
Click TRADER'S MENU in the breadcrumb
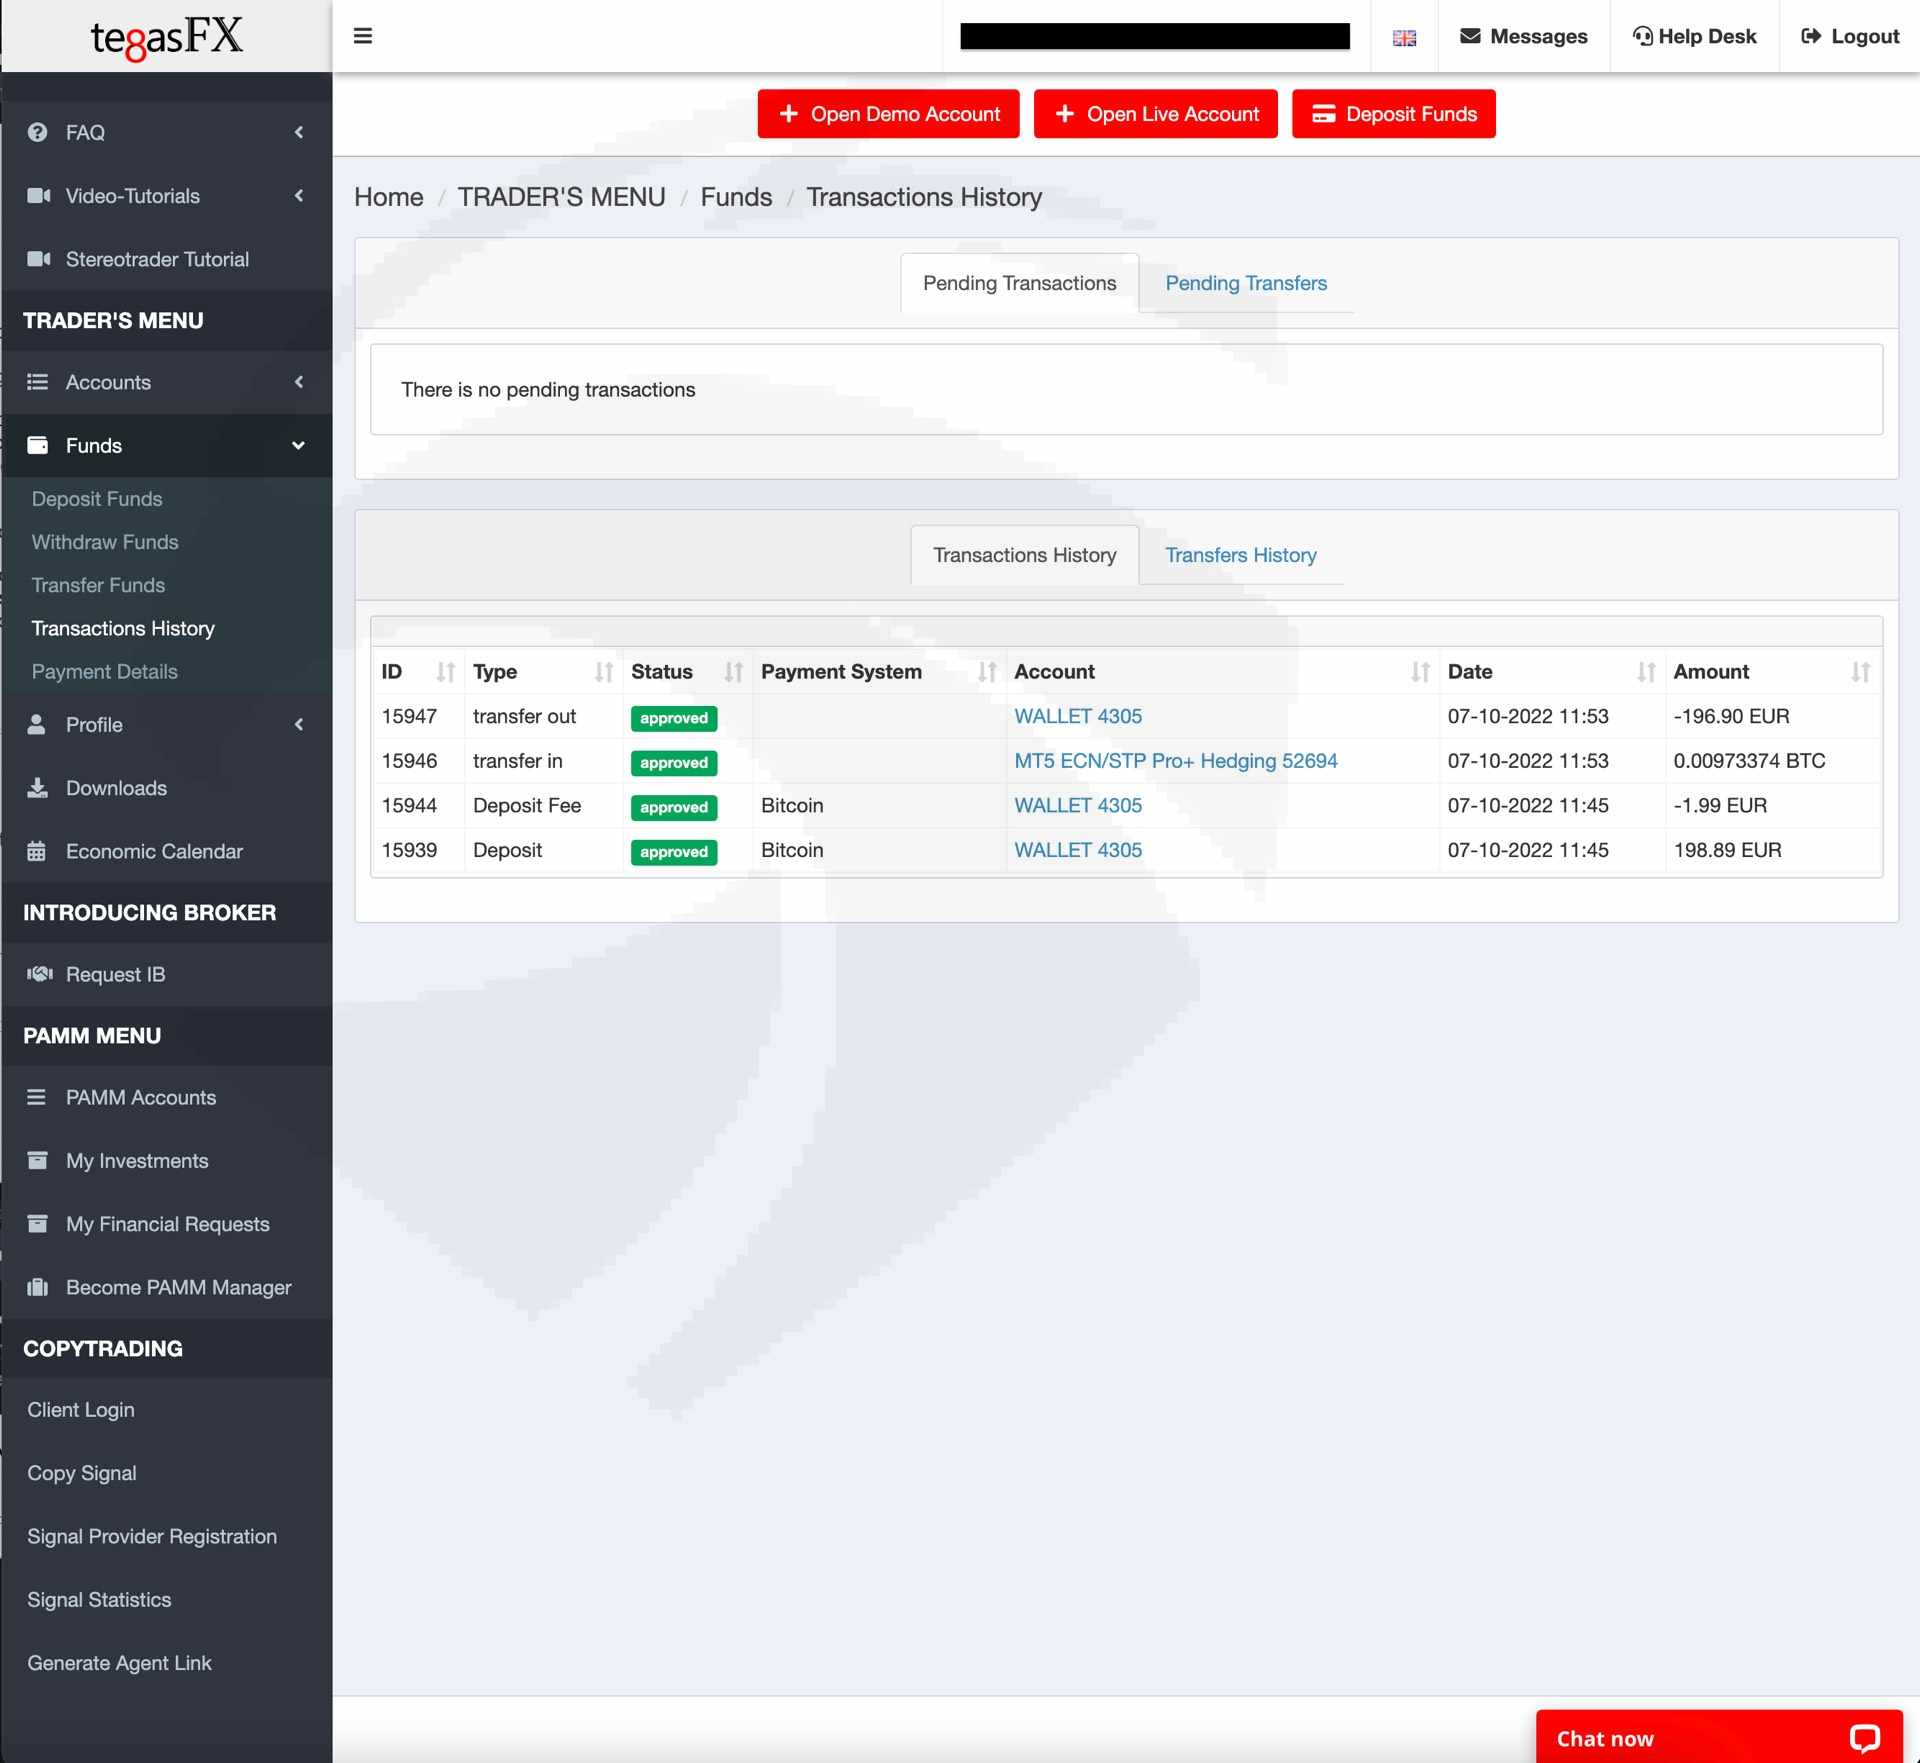point(561,197)
